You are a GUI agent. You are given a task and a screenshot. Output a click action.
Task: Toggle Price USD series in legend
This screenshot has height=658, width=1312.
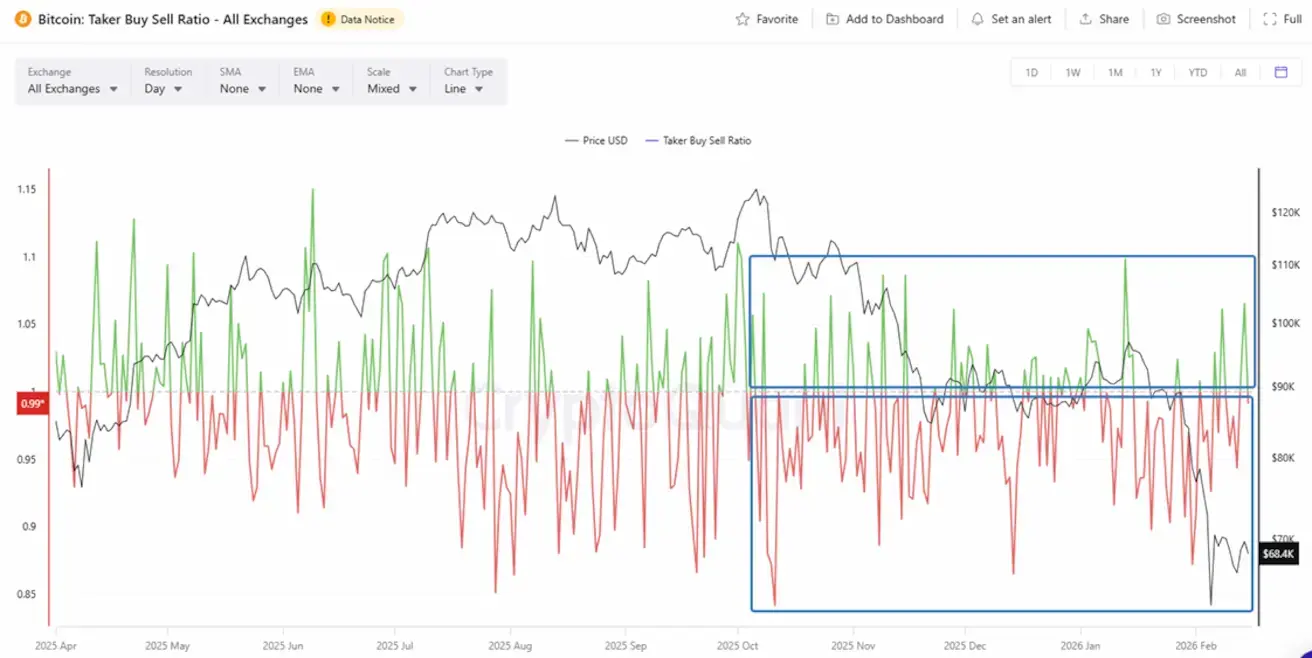coord(597,141)
